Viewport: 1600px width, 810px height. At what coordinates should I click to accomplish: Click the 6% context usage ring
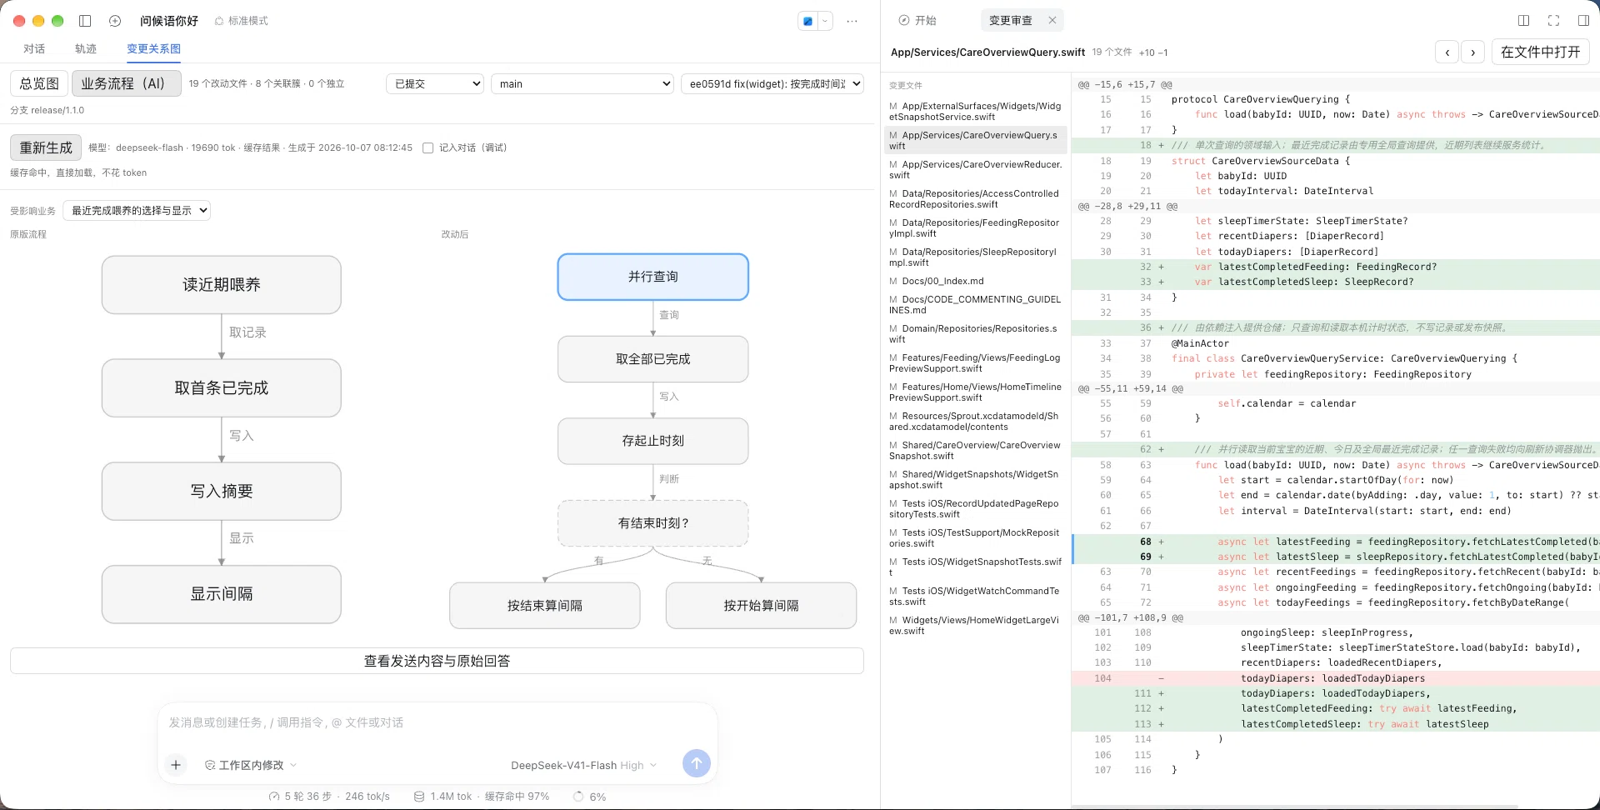(x=578, y=797)
